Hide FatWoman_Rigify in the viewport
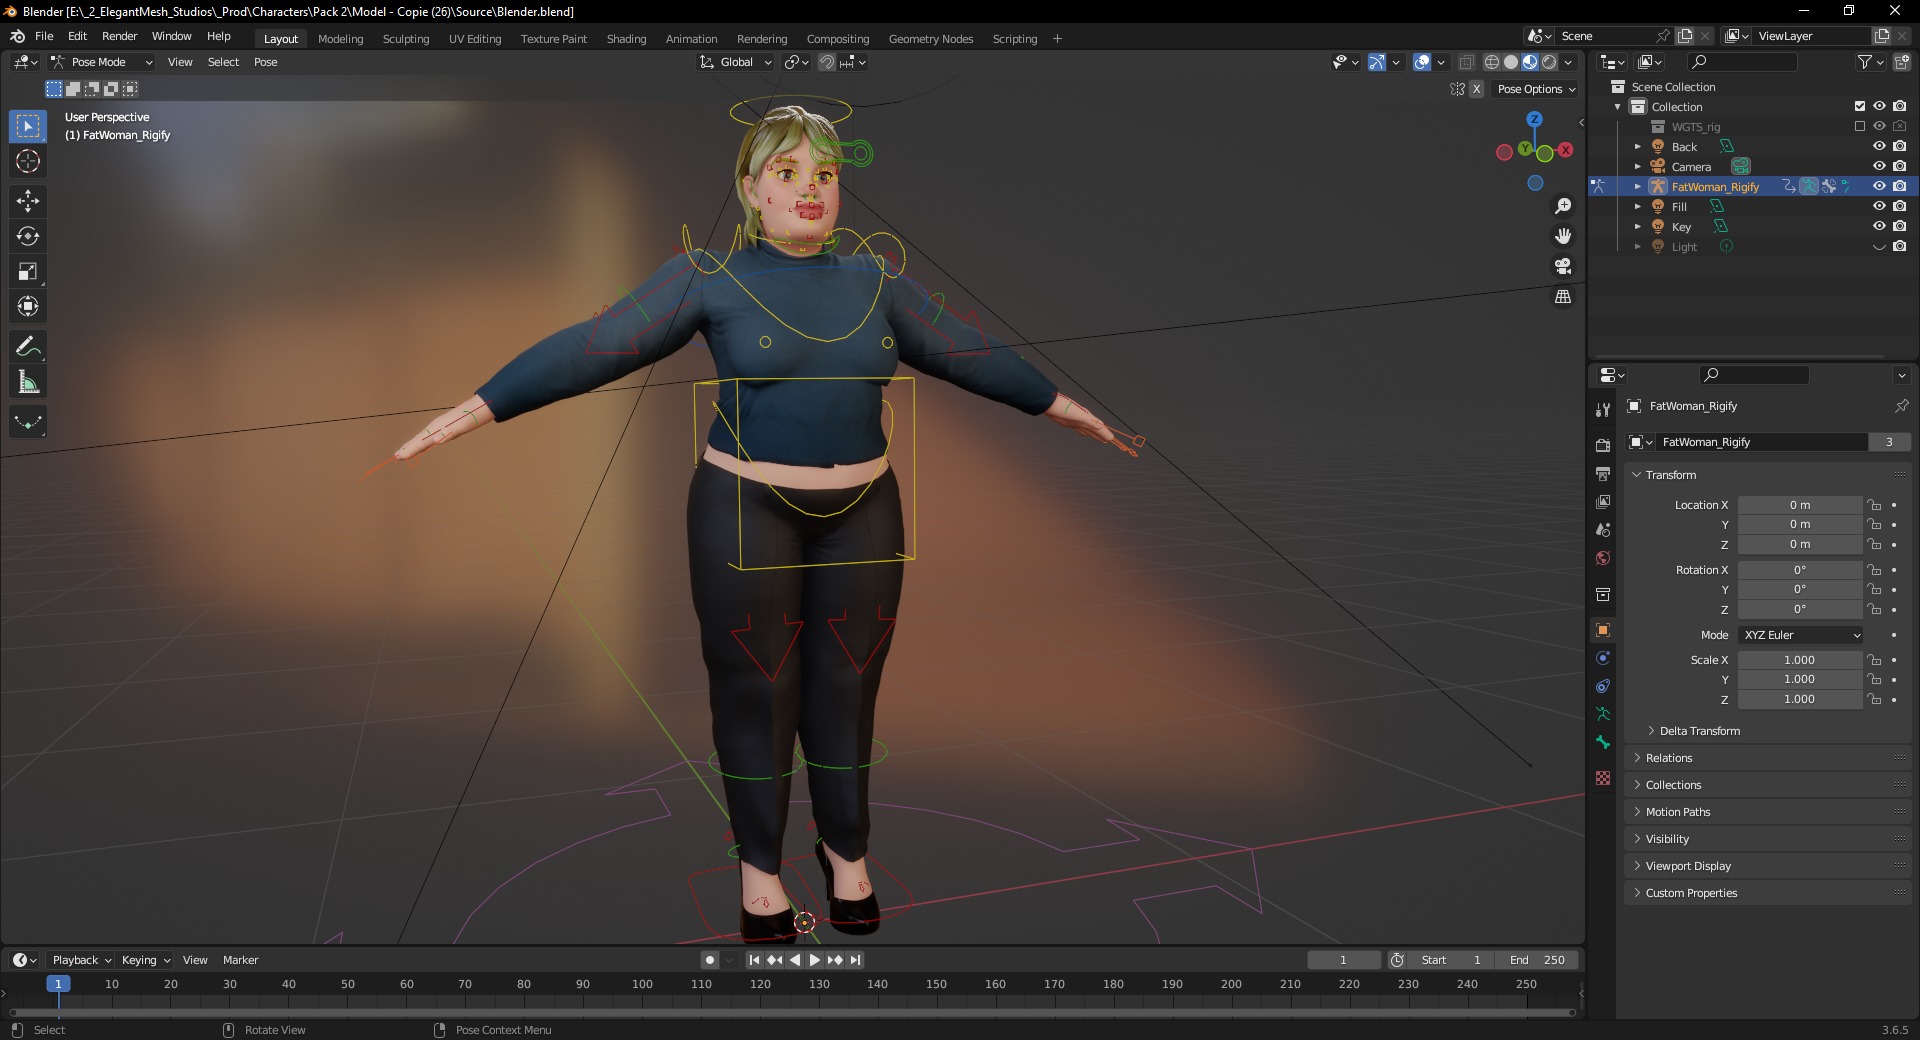The height and width of the screenshot is (1040, 1920). tap(1879, 186)
